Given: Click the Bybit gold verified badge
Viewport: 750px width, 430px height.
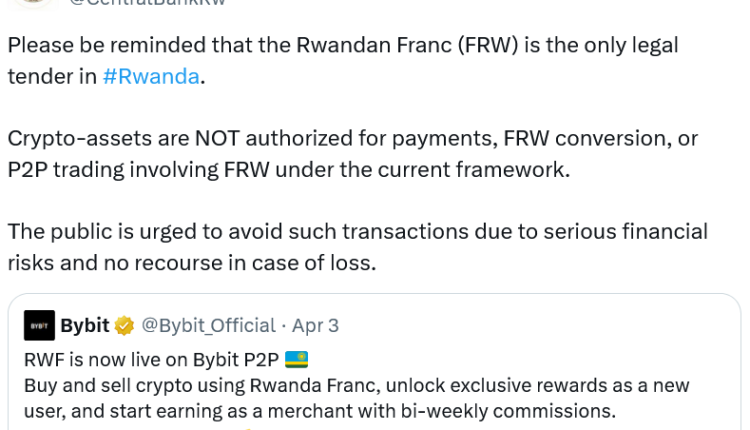Looking at the screenshot, I should [x=124, y=325].
